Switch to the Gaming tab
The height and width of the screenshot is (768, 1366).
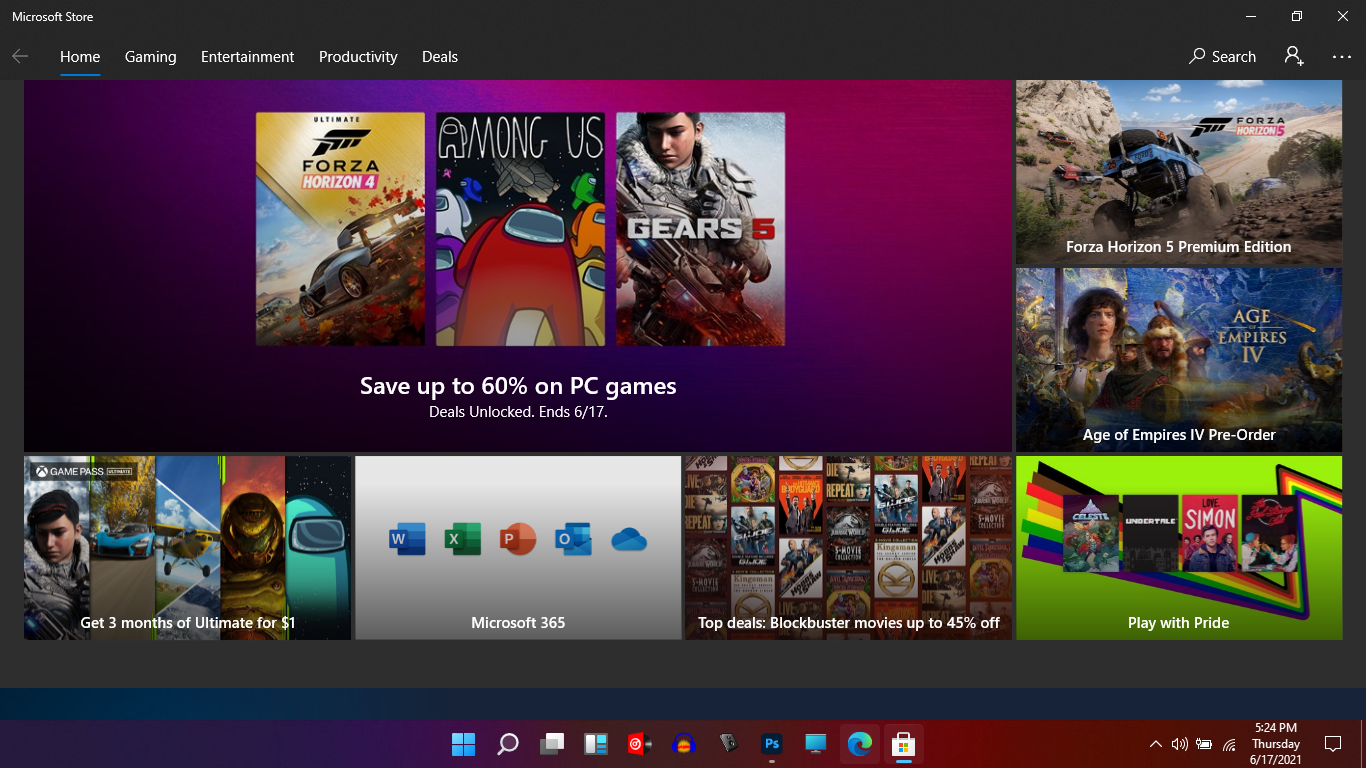(151, 57)
